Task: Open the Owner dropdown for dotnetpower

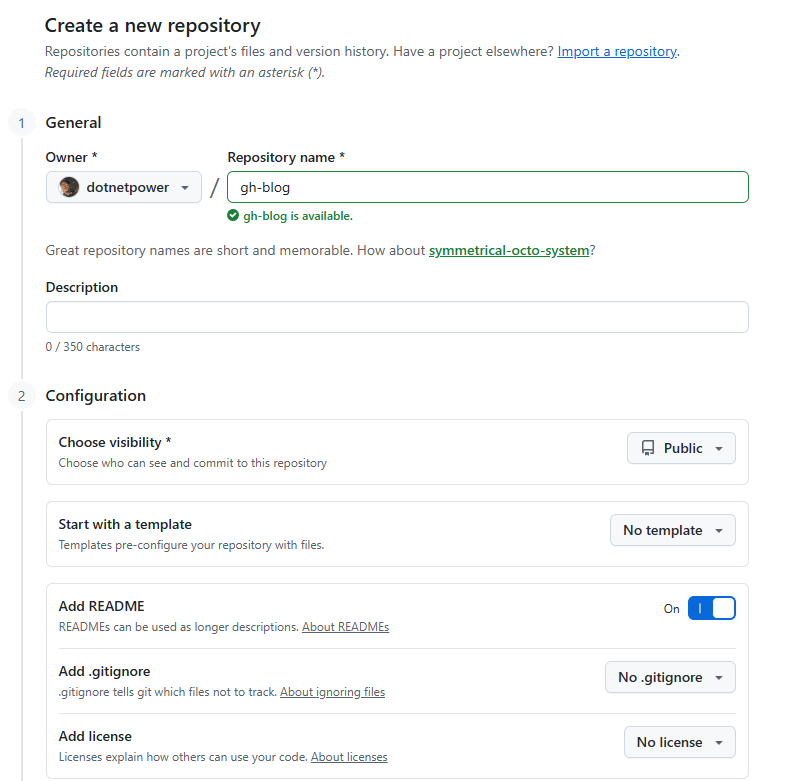Action: click(124, 187)
